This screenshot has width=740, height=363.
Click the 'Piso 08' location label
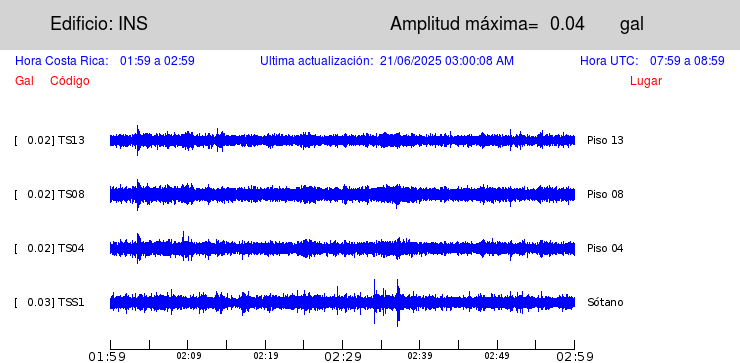[605, 194]
